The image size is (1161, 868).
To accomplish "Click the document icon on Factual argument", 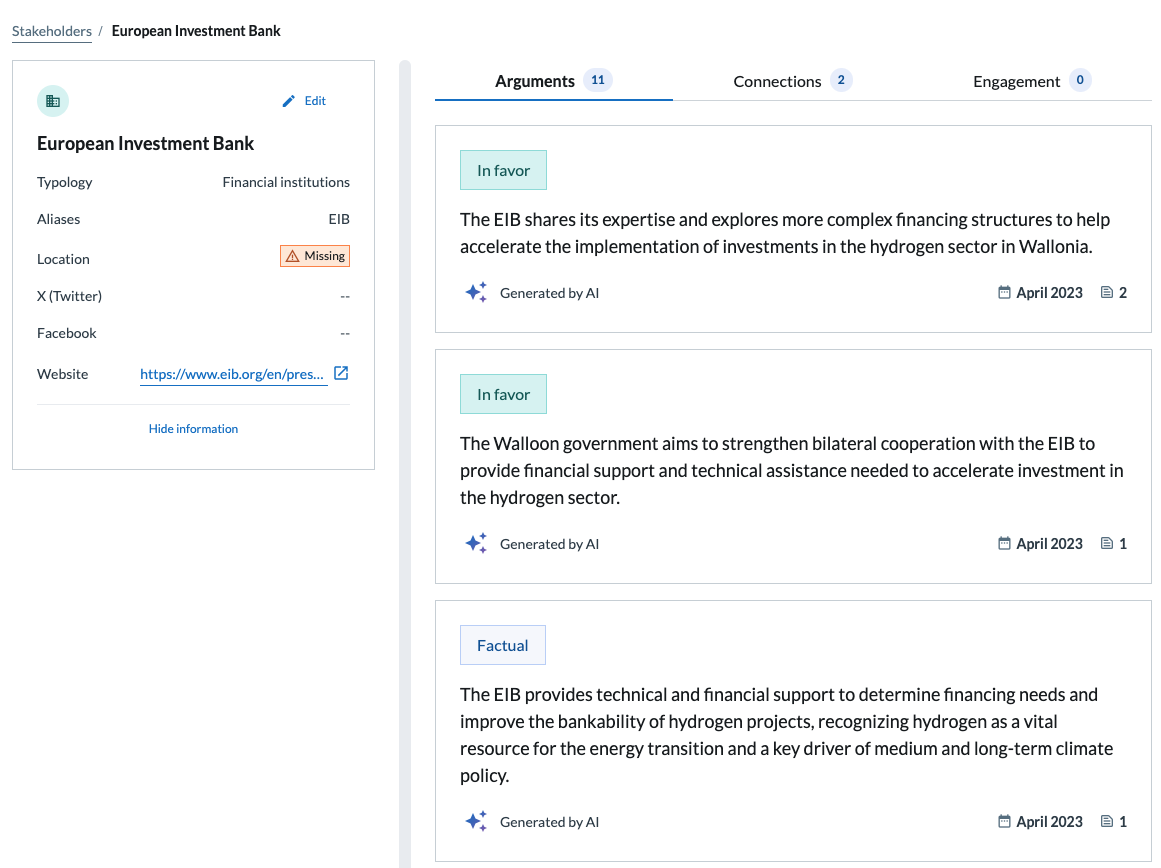I will click(1106, 822).
